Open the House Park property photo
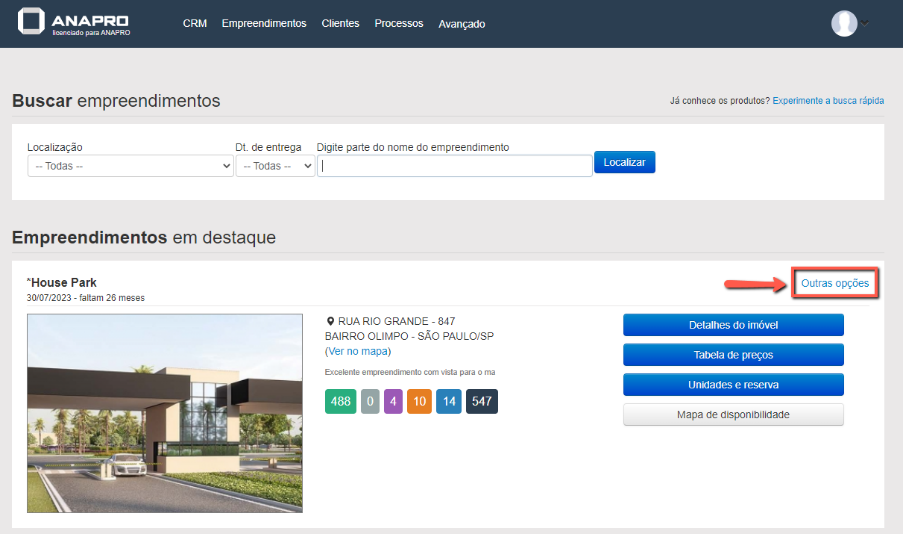The image size is (903, 534). pyautogui.click(x=165, y=413)
